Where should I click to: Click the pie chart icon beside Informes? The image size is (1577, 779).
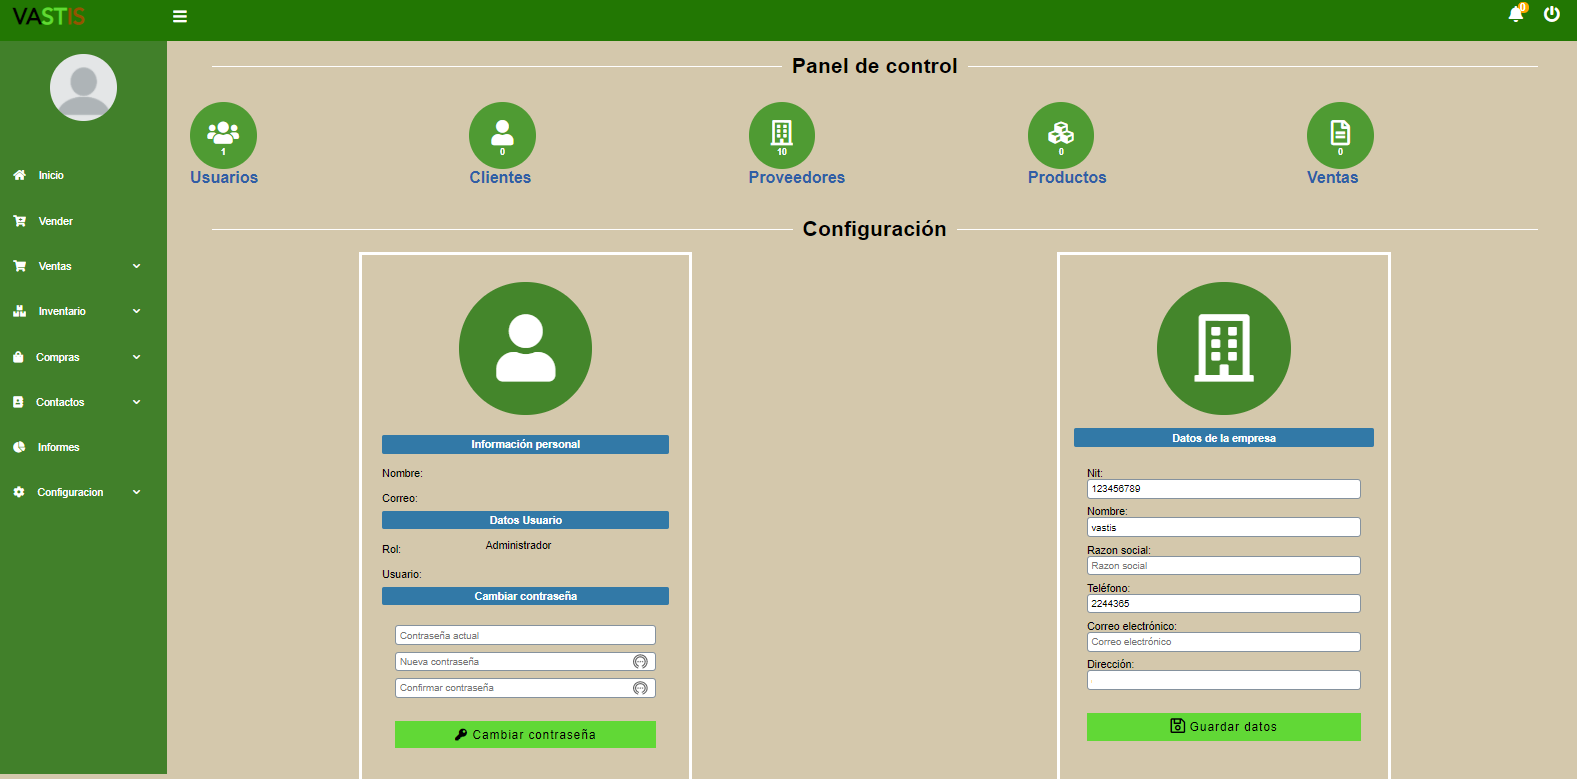coord(19,447)
